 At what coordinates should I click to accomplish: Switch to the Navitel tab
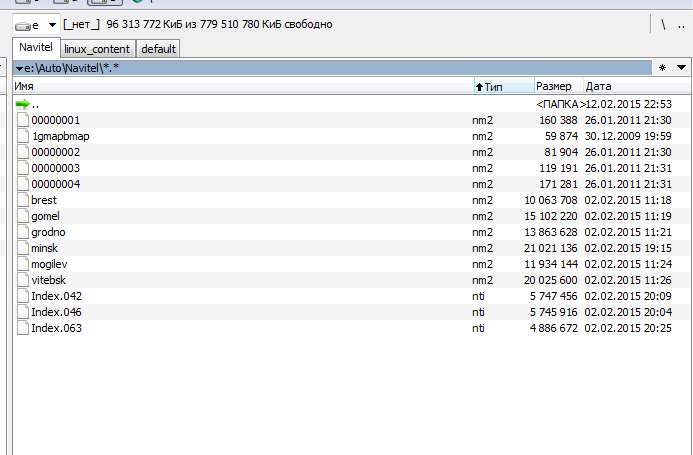tap(35, 47)
